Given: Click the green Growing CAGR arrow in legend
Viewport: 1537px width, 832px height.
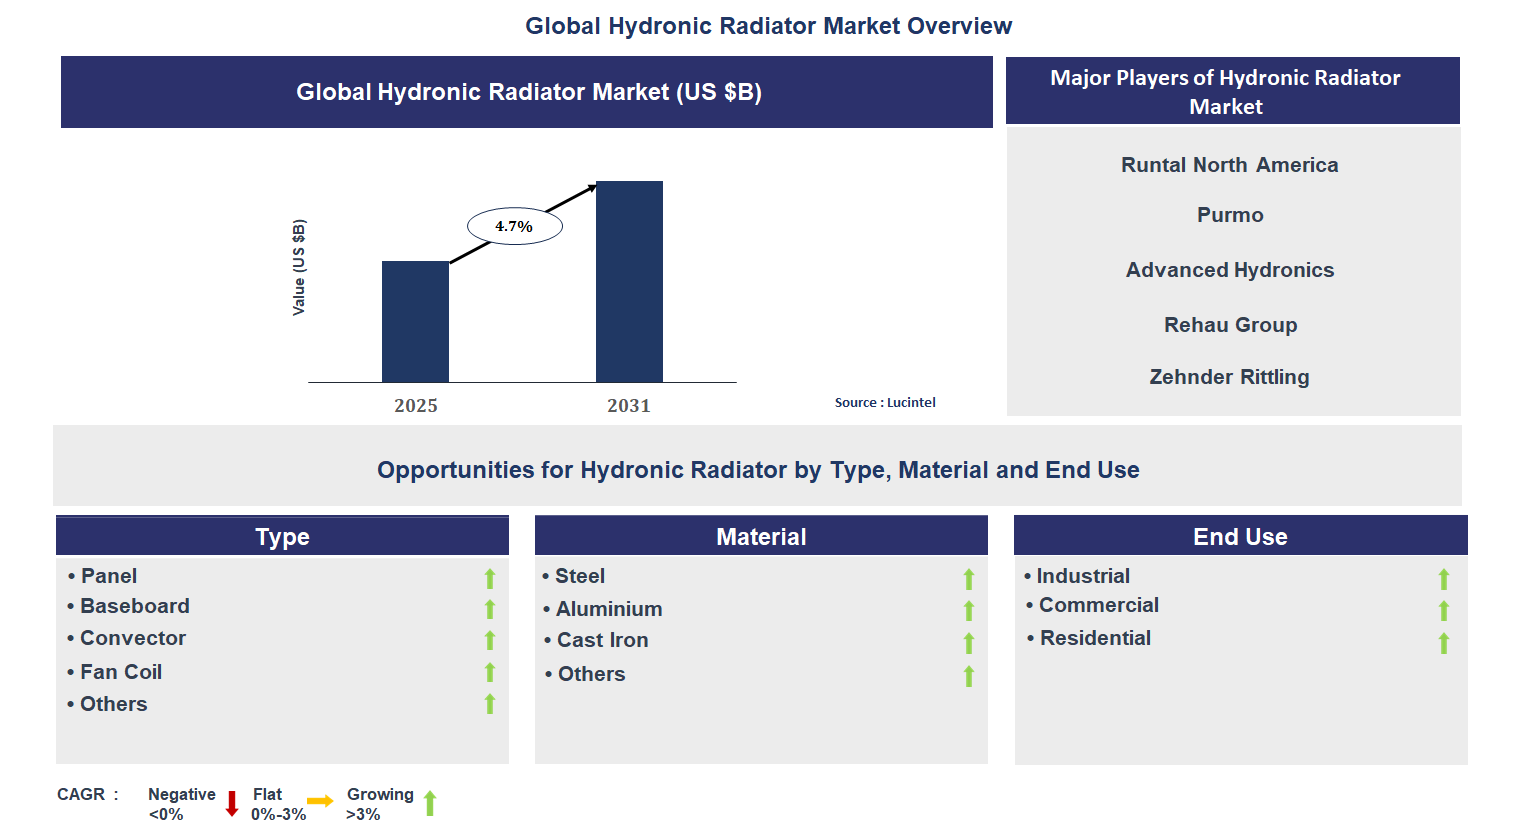Looking at the screenshot, I should 430,803.
